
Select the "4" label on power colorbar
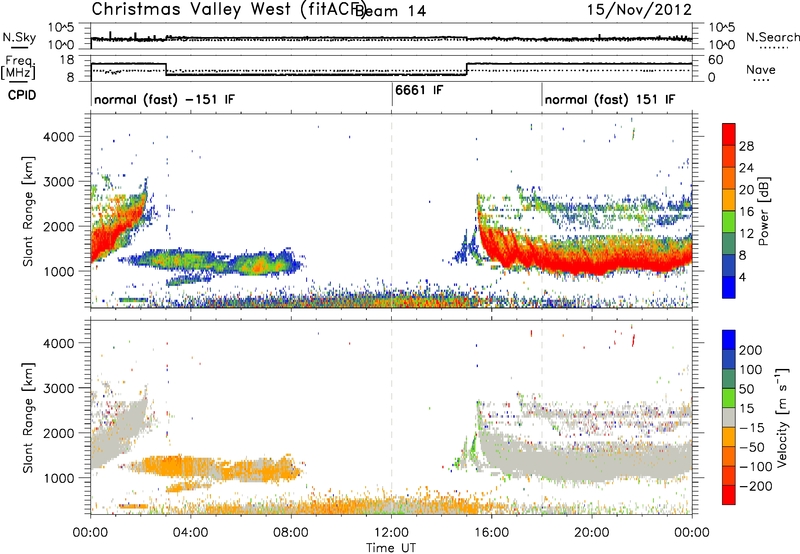[x=743, y=277]
